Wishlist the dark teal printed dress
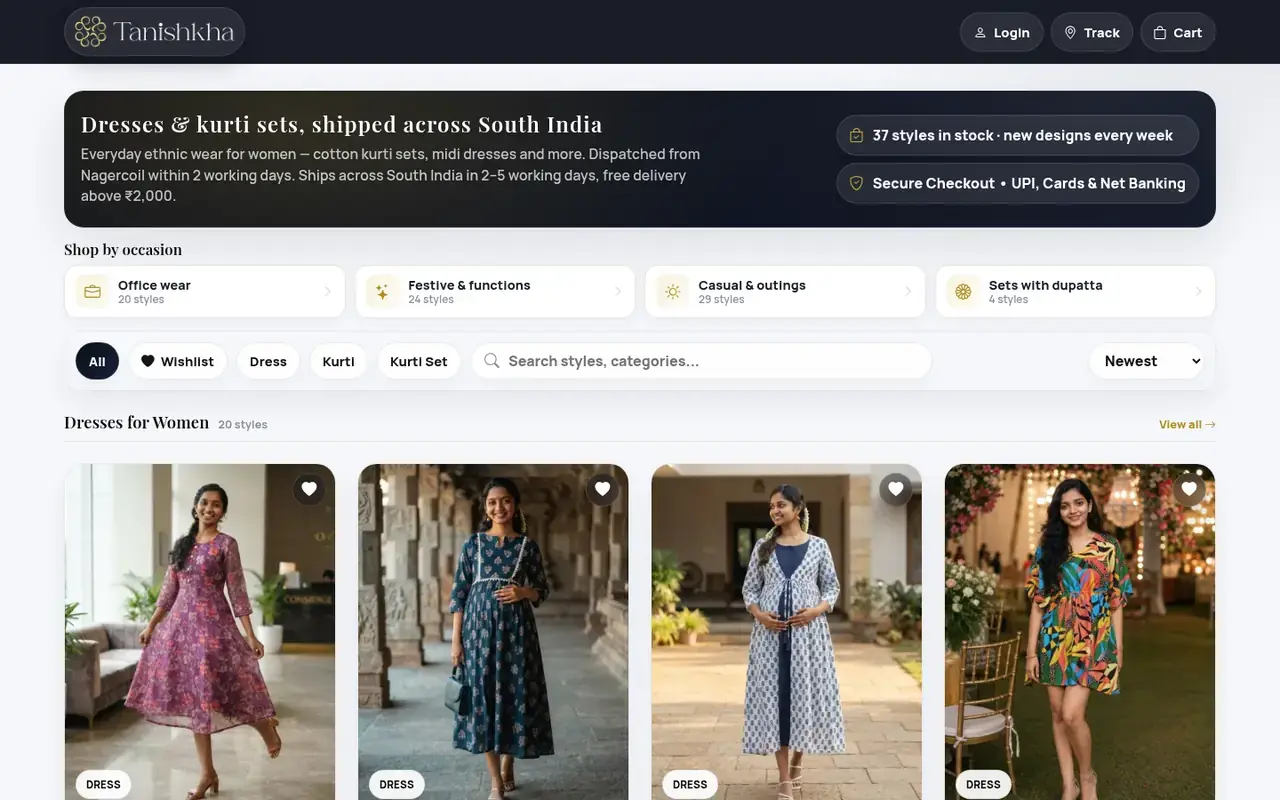This screenshot has height=800, width=1280. click(602, 489)
